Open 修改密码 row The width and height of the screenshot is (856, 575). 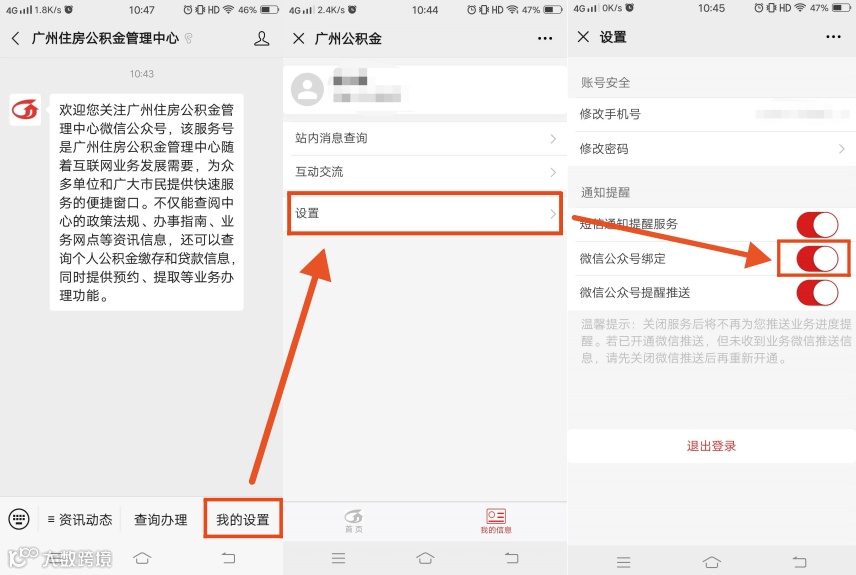tap(712, 149)
